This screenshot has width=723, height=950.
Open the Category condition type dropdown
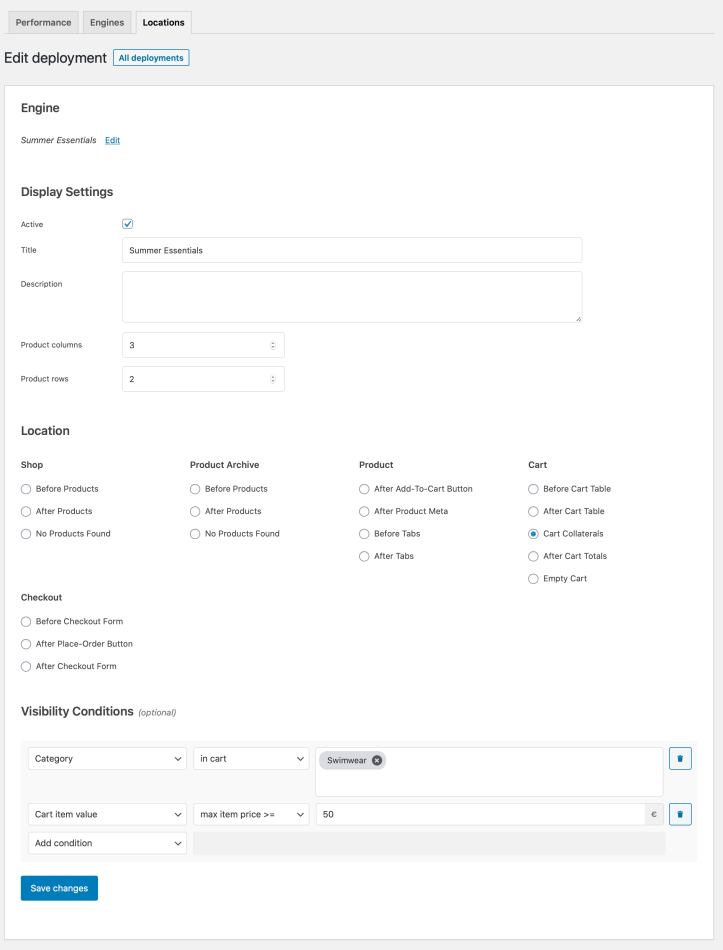(107, 759)
